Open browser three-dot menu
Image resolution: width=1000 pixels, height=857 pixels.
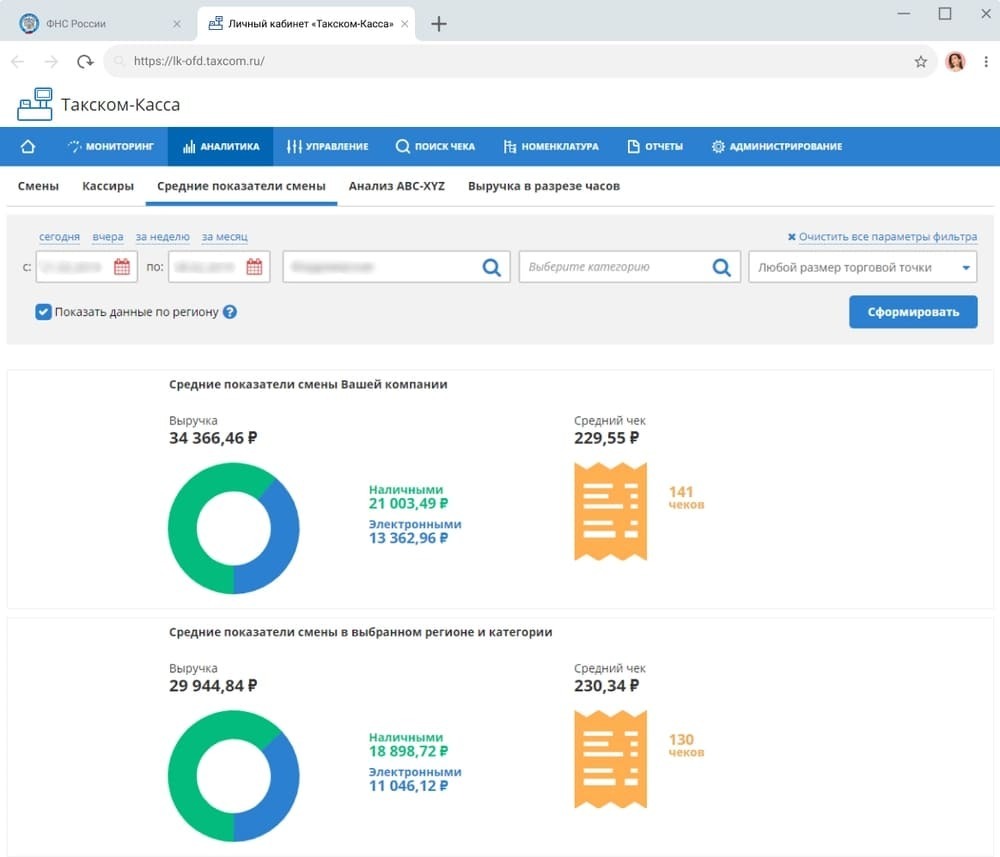click(x=986, y=61)
